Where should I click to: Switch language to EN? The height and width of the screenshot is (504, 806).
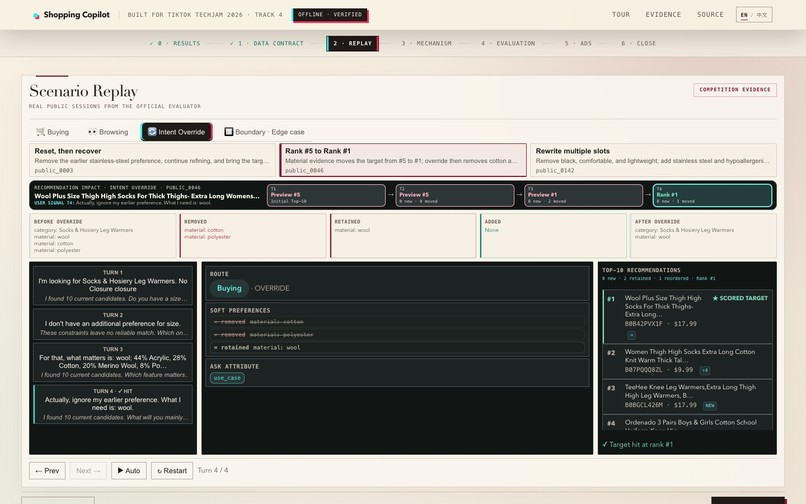coord(744,15)
